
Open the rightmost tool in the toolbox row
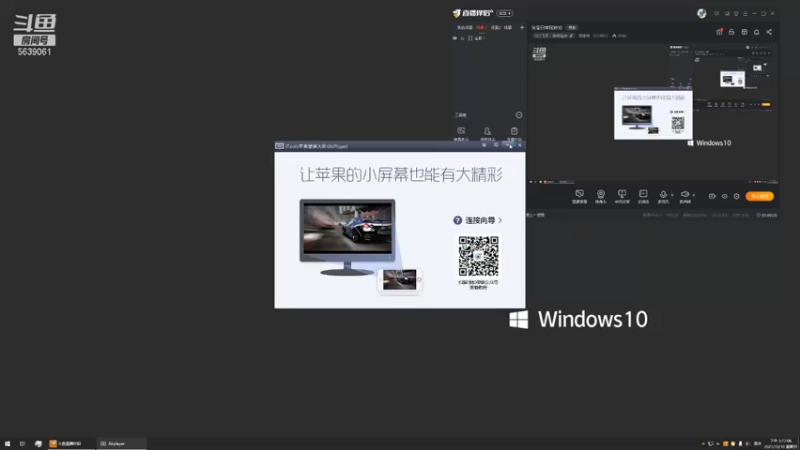tap(514, 133)
